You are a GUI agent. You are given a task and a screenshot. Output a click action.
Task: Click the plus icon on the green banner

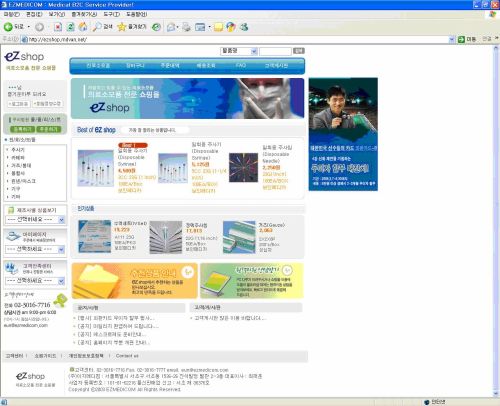287,270
